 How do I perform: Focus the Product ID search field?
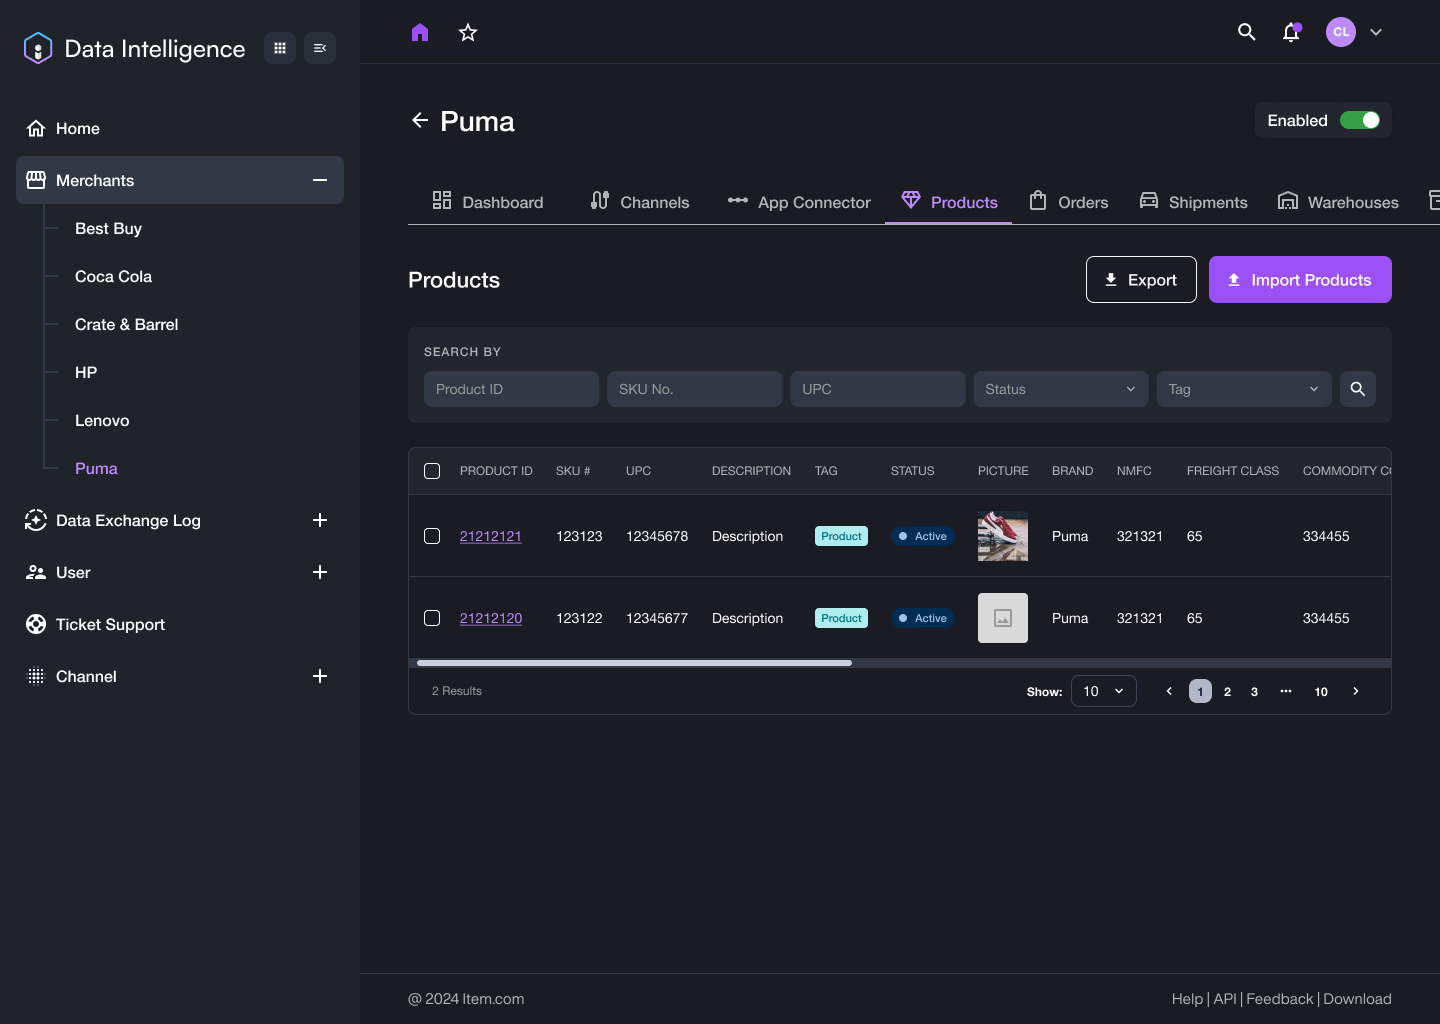[511, 389]
